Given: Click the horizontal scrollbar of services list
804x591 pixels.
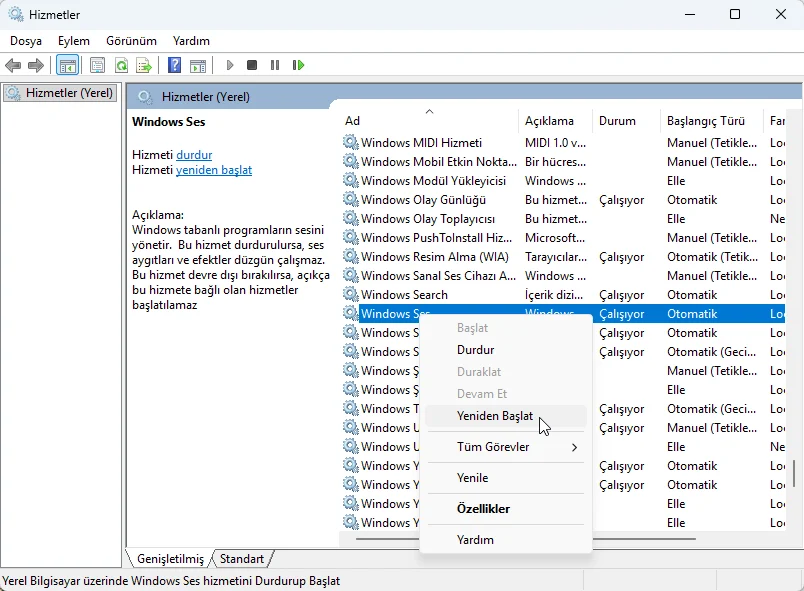Looking at the screenshot, I should 526,539.
